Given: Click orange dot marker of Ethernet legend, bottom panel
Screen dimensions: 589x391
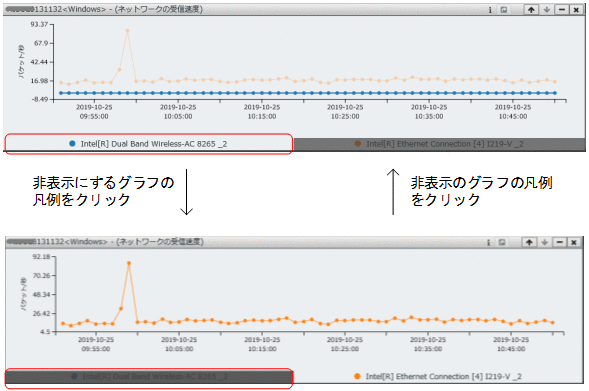Looking at the screenshot, I should (x=358, y=376).
